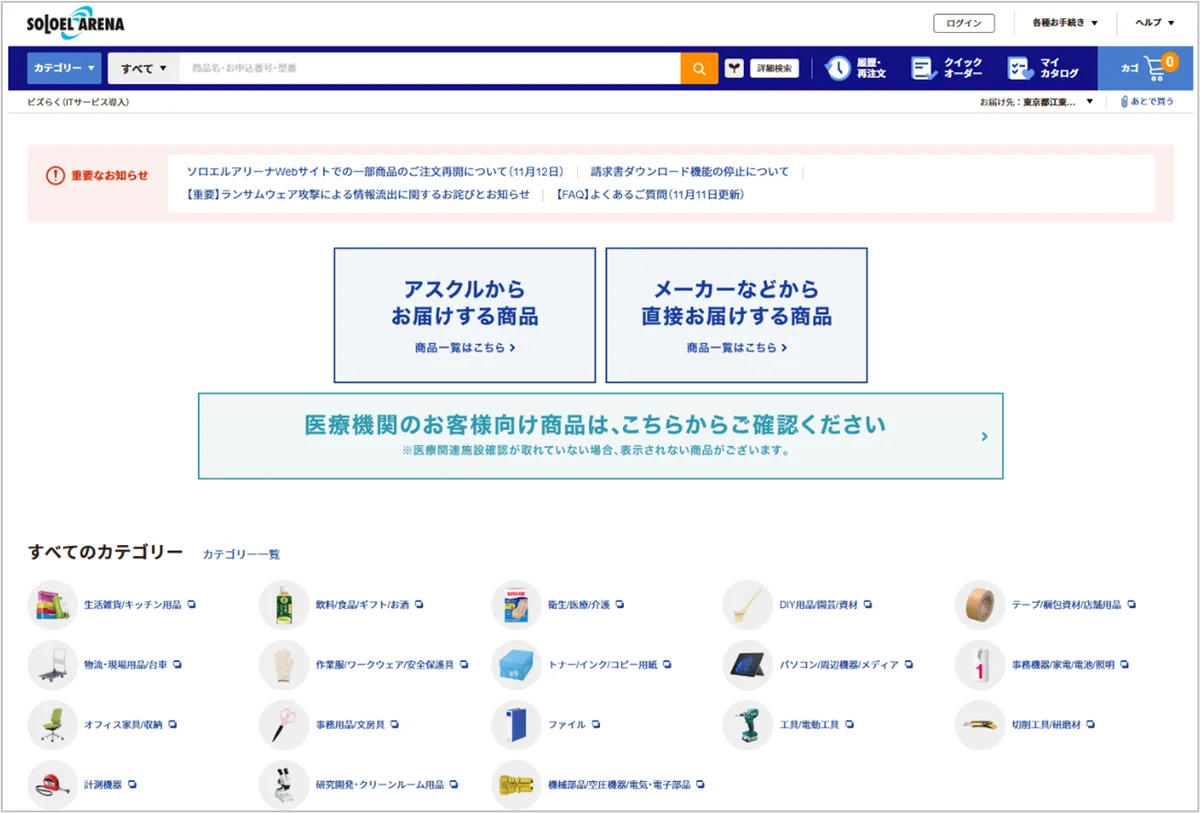Click the barcode icon beside the search bar
Image resolution: width=1200 pixels, height=813 pixels.
734,67
